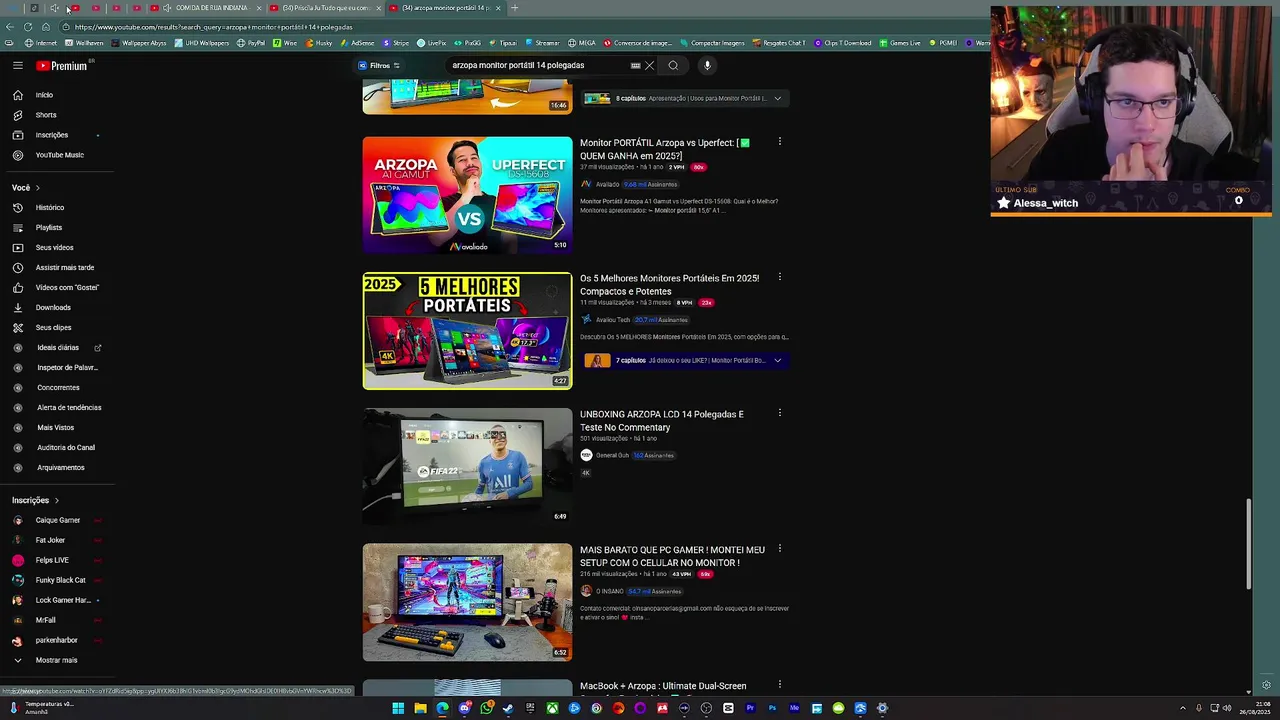Open the AdSense bookmark
This screenshot has width=1280, height=720.
[x=357, y=43]
